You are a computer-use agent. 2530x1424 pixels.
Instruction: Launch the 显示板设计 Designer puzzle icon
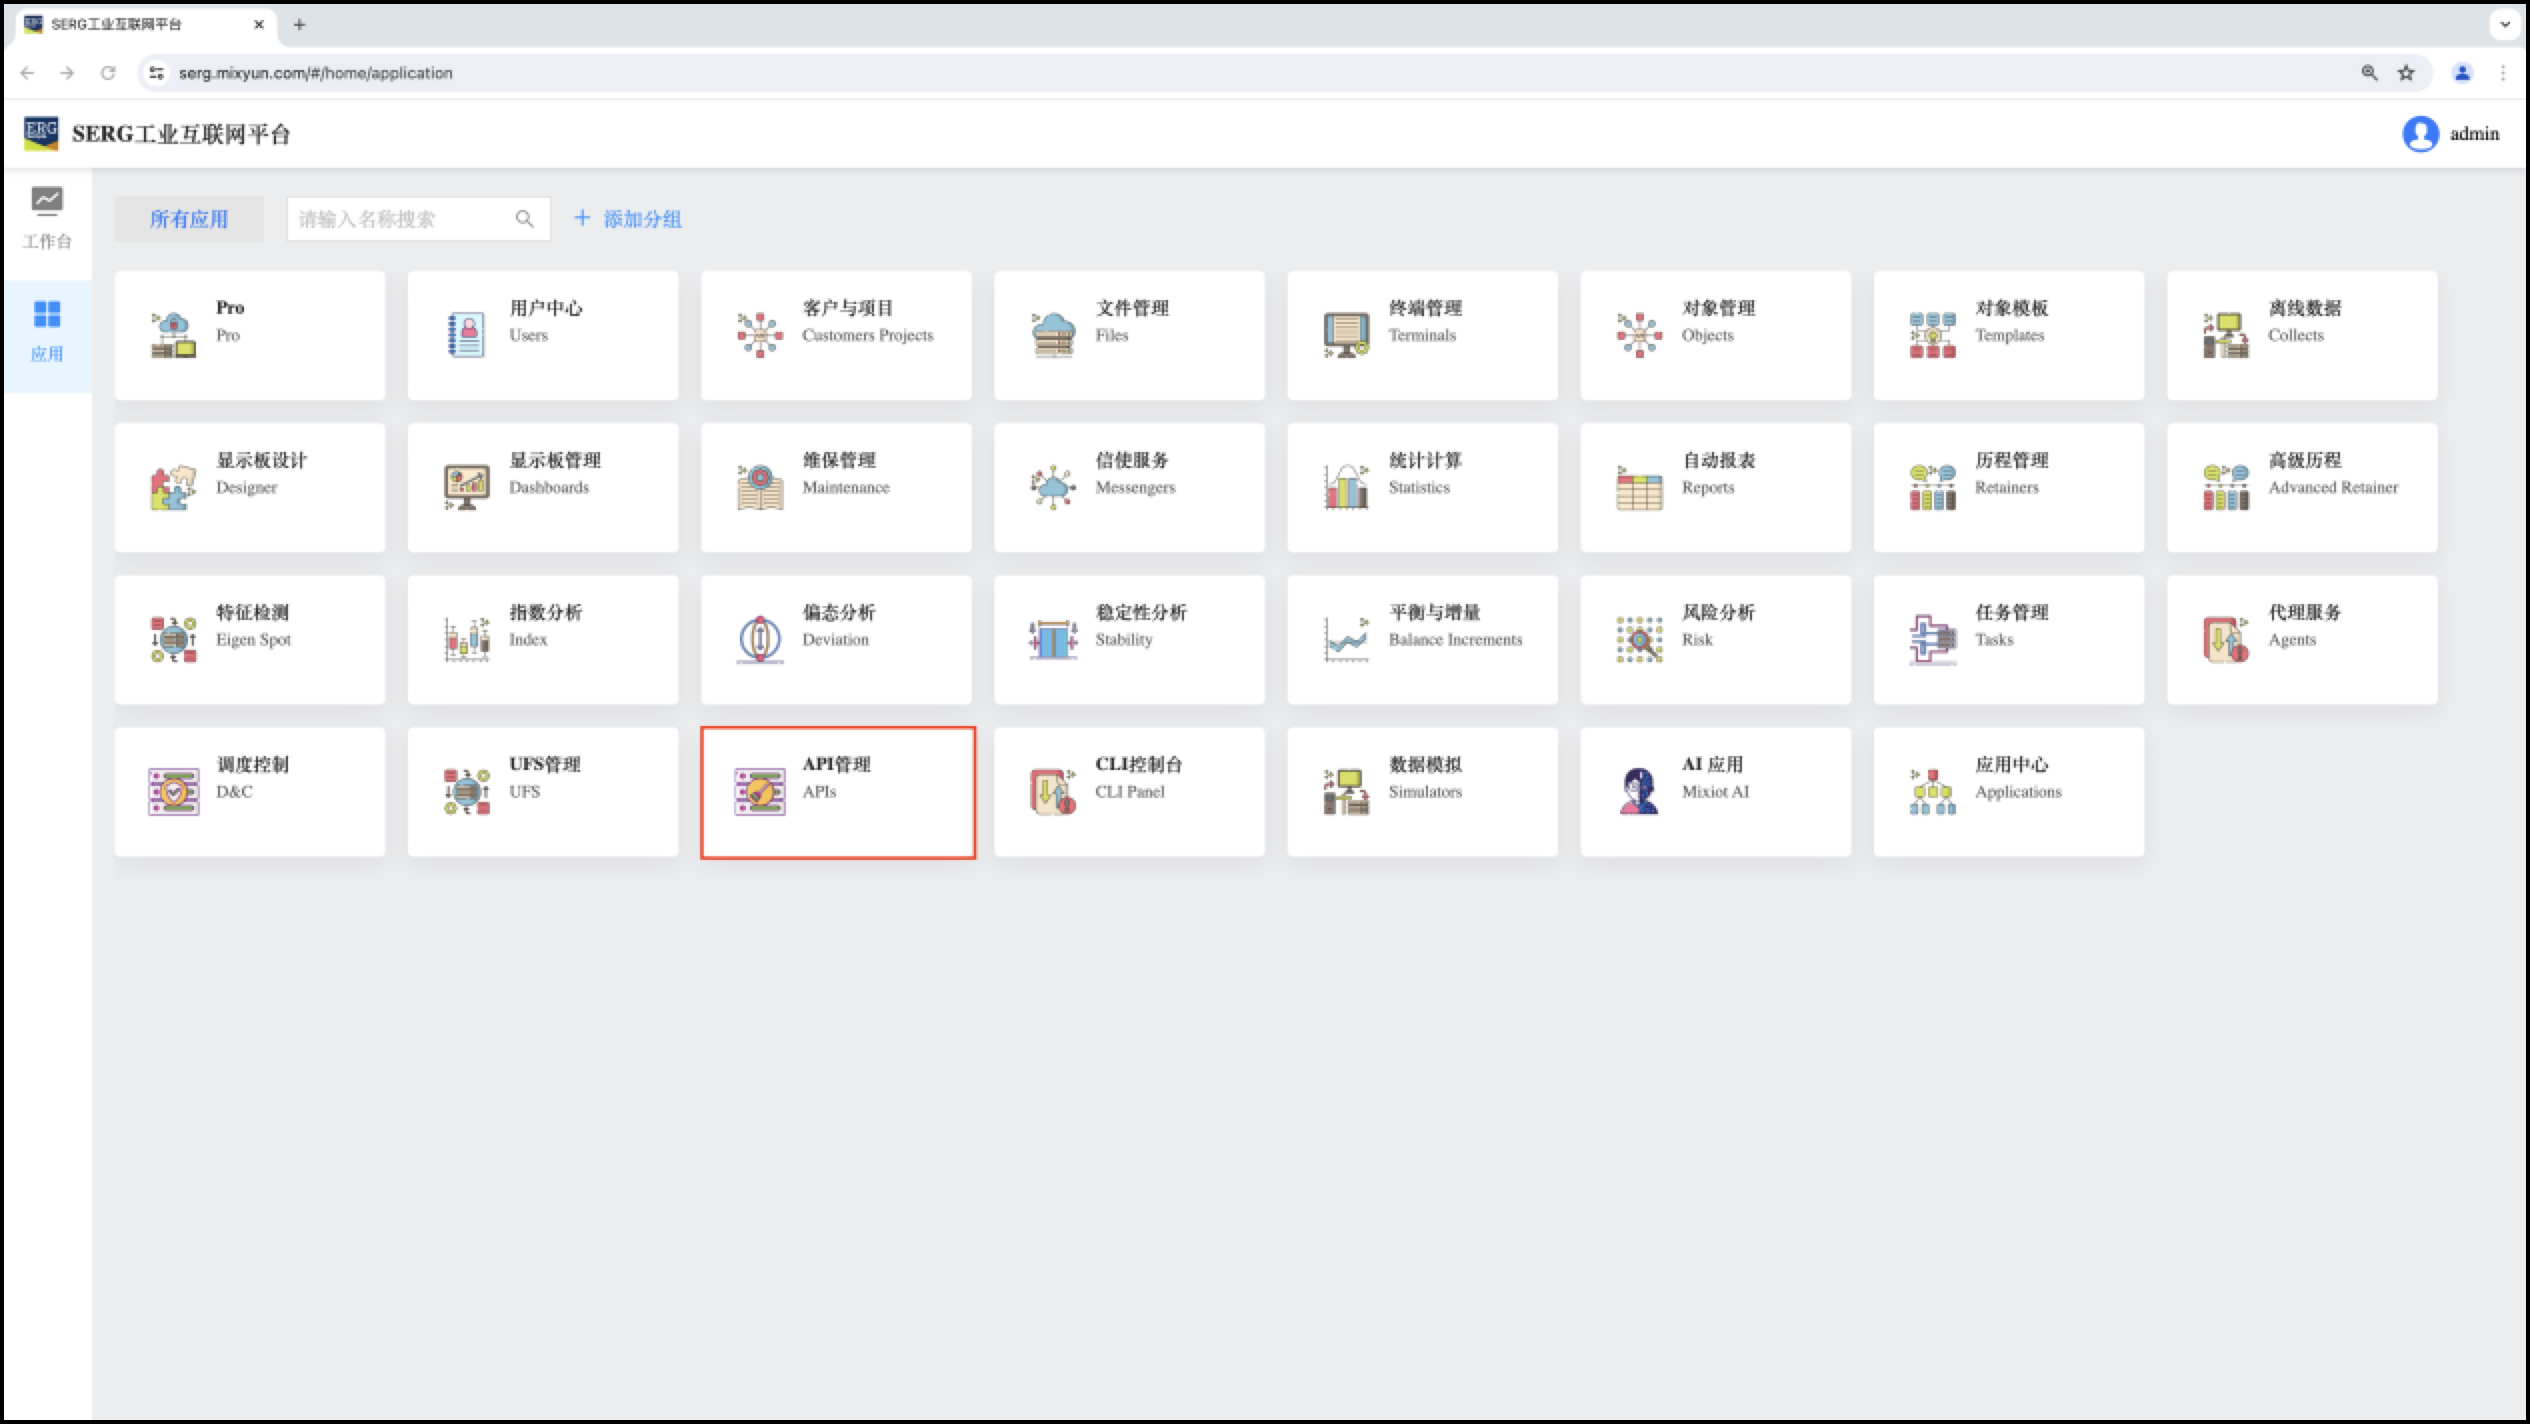pos(173,488)
